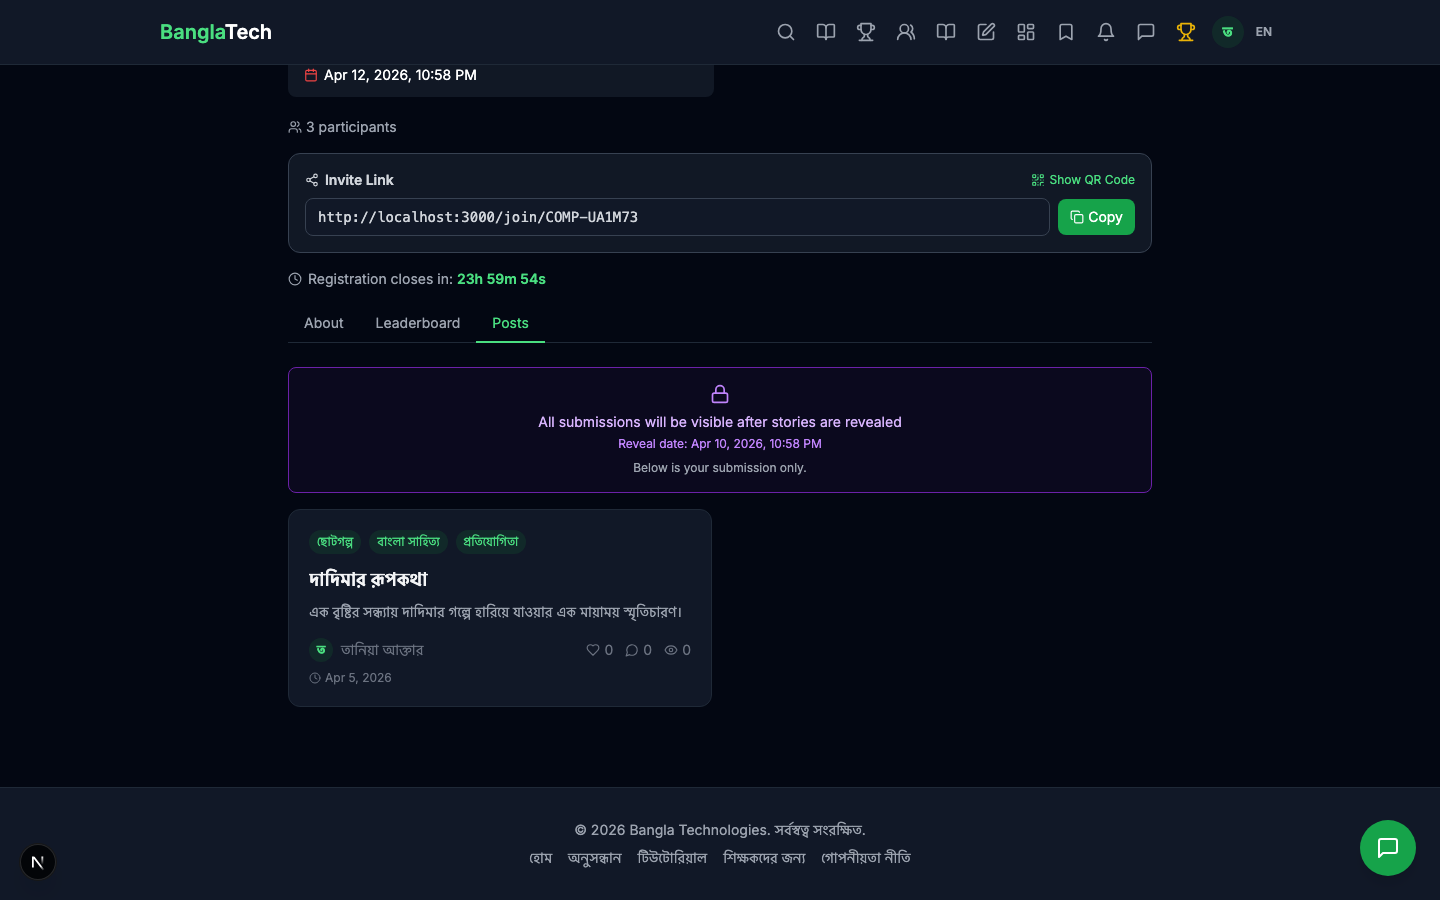The width and height of the screenshot is (1440, 900).
Task: Click the গোপনীয়তা নীতি footer link
Action: tap(866, 858)
